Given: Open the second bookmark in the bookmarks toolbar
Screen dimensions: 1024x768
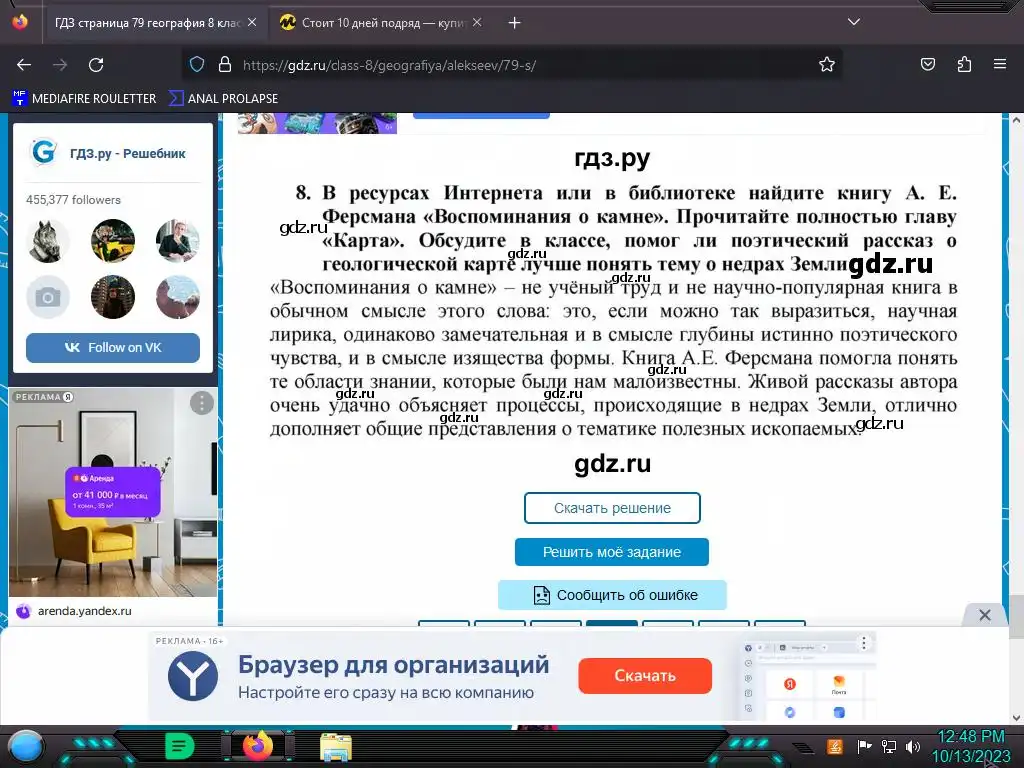Looking at the screenshot, I should pos(223,99).
